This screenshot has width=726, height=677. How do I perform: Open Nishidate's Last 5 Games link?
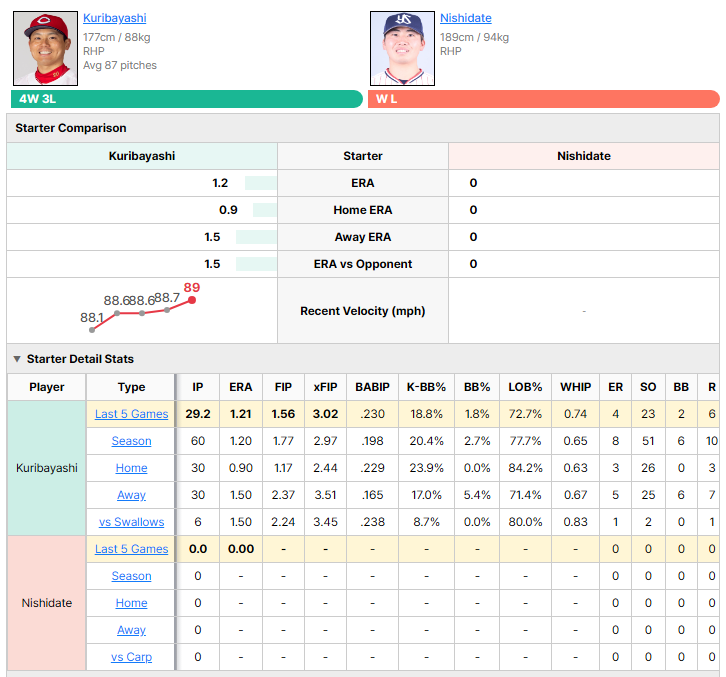point(131,549)
